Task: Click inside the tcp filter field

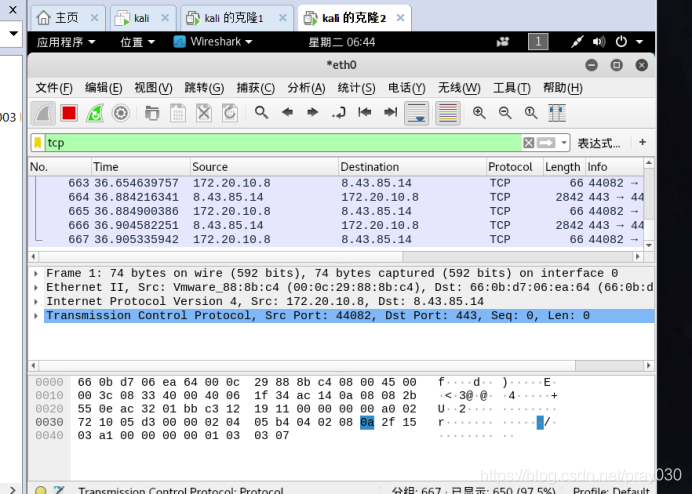Action: 282,143
